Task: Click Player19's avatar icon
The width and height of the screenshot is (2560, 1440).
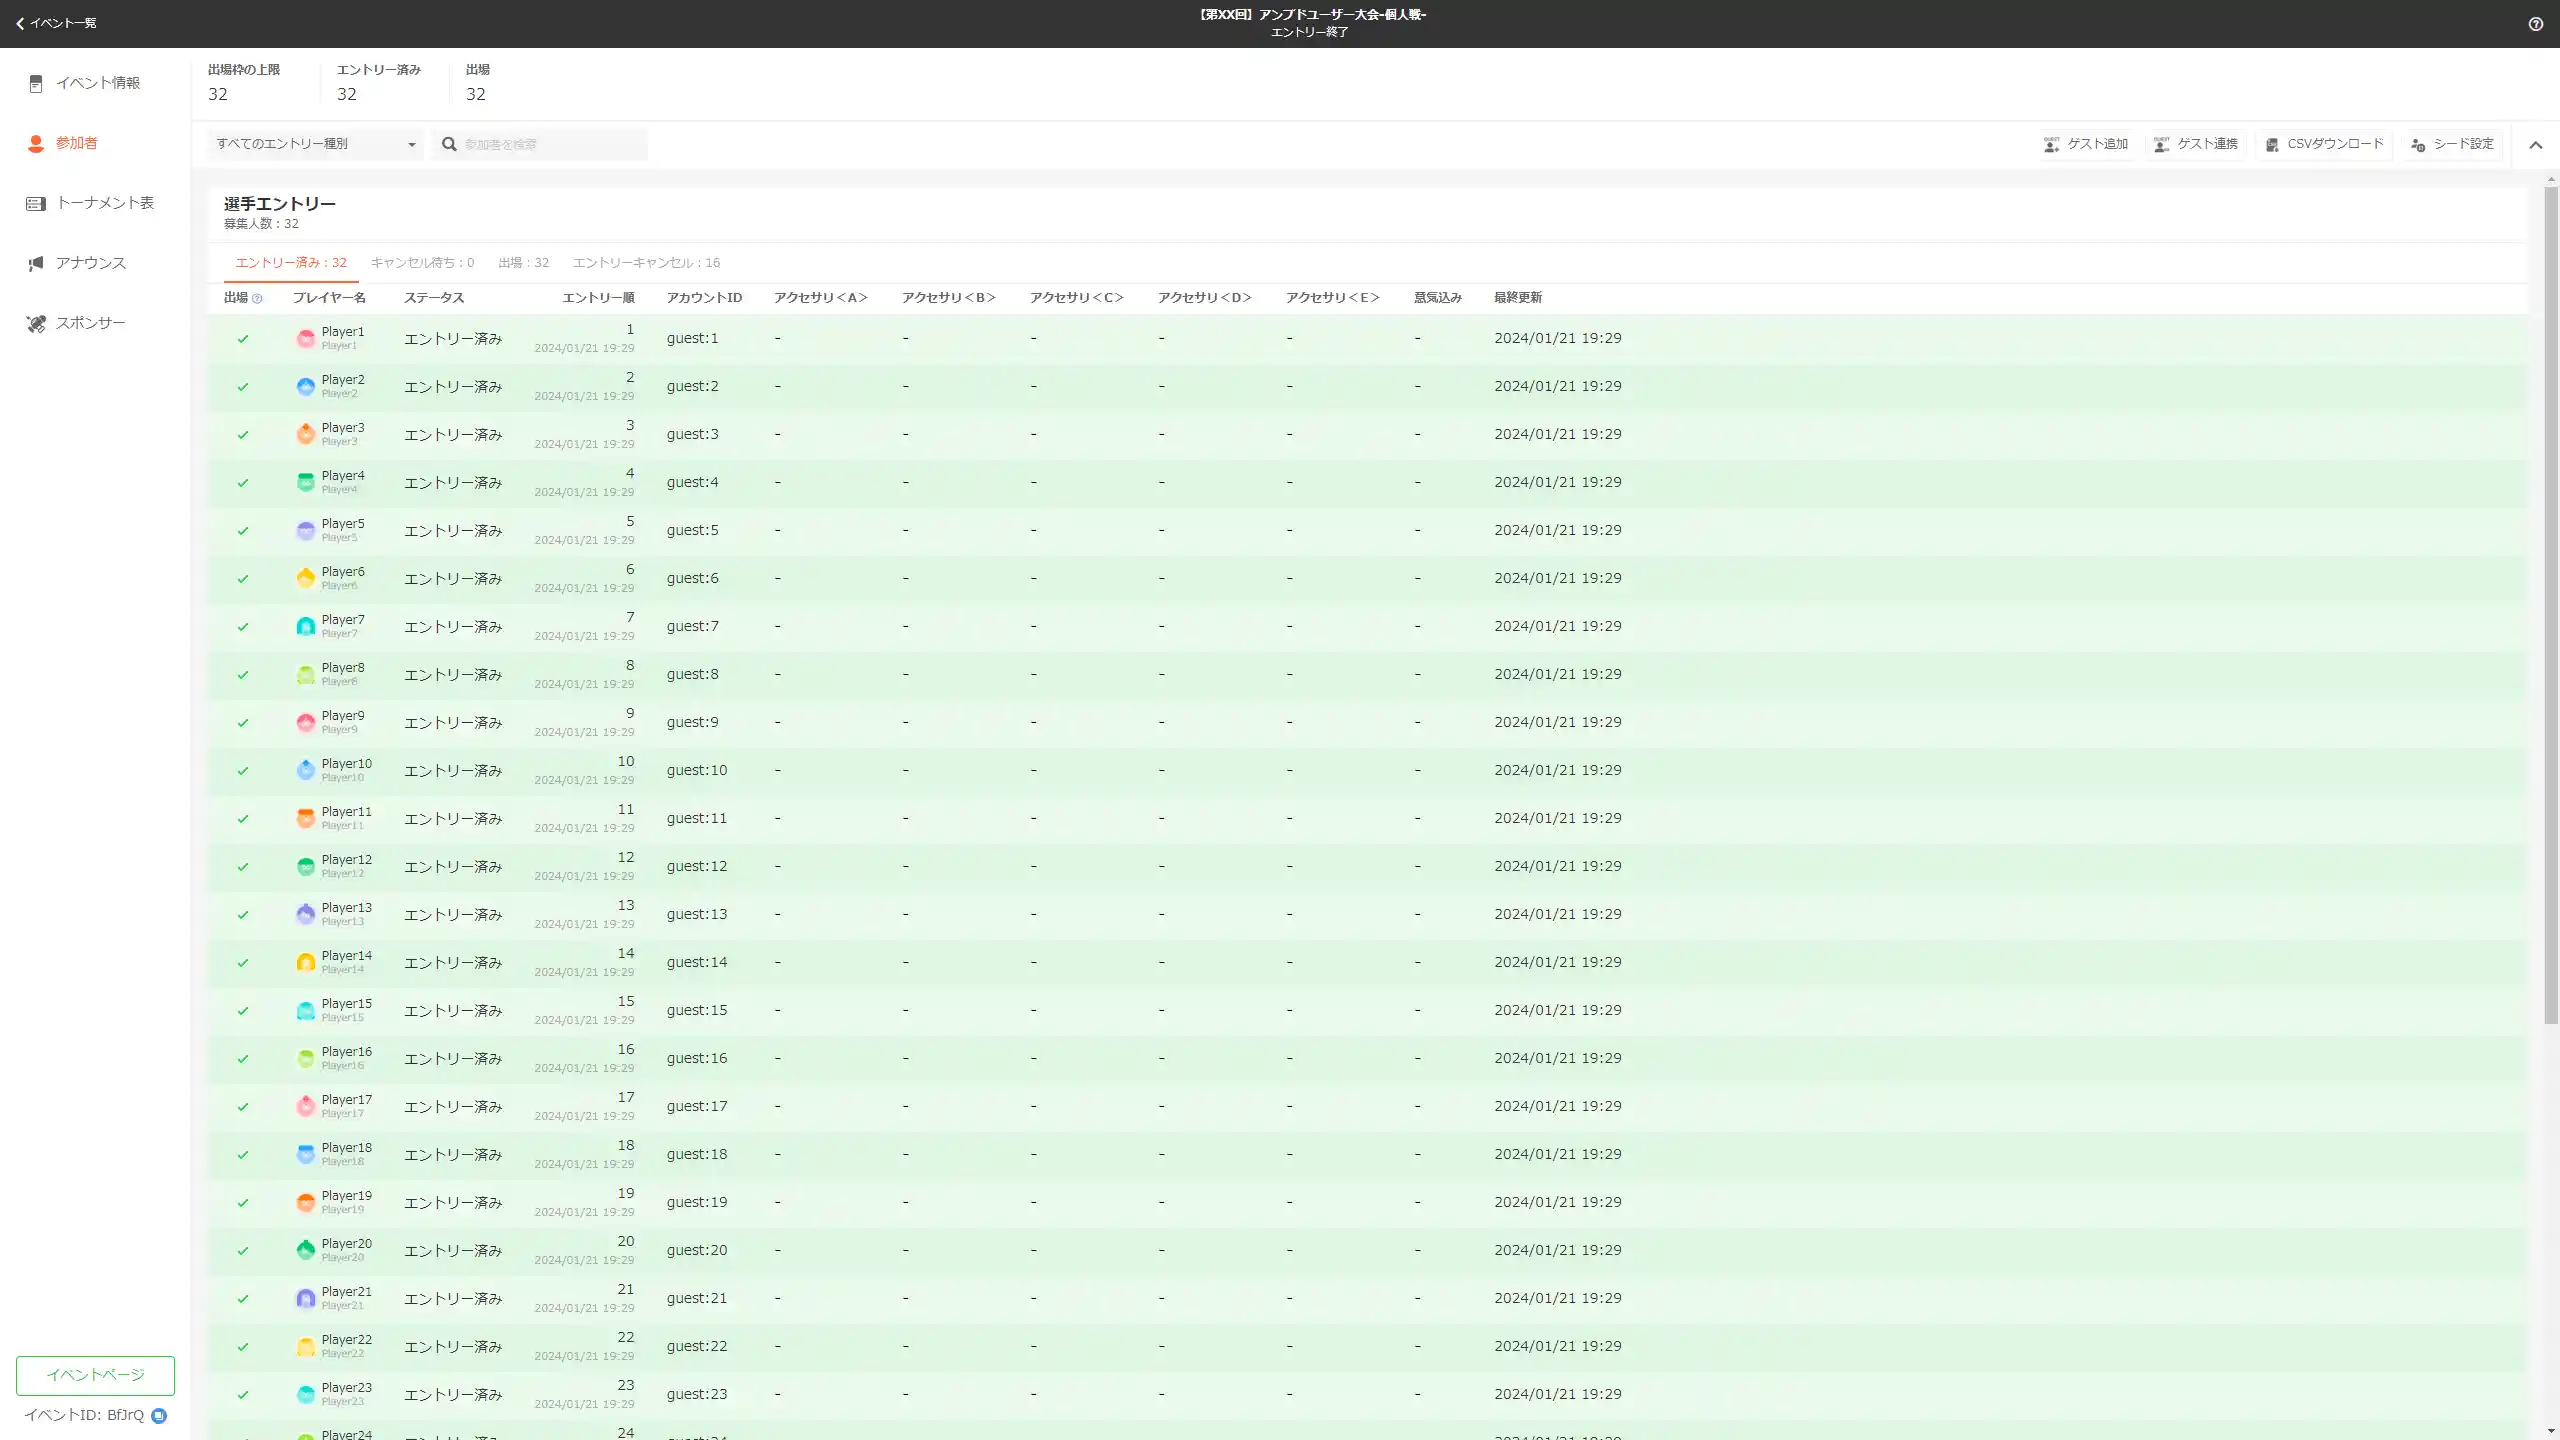Action: click(x=306, y=1202)
